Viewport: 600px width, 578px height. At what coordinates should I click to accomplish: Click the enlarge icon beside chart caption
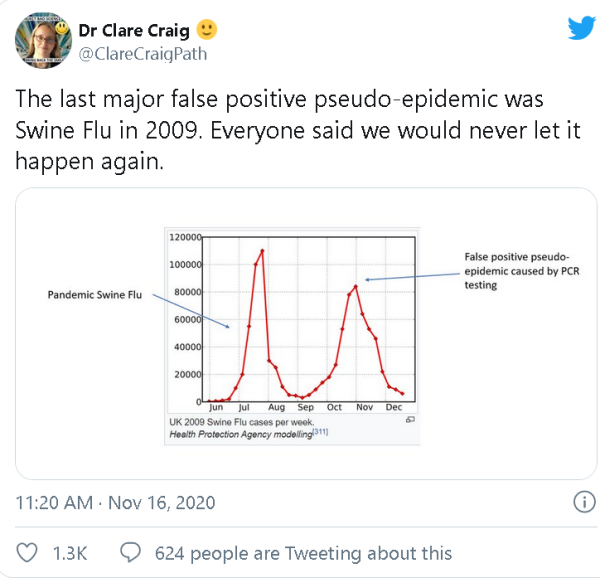410,420
